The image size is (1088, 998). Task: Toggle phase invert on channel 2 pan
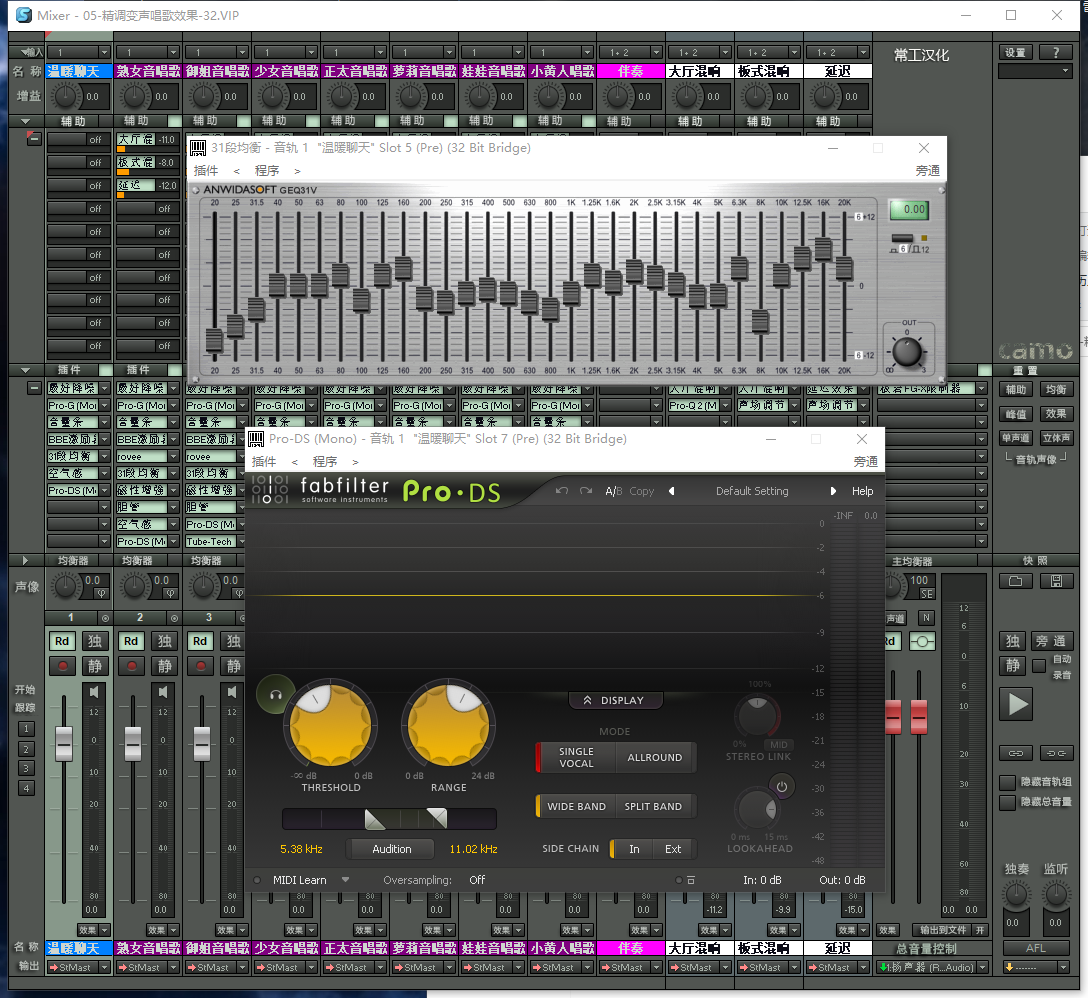(170, 593)
